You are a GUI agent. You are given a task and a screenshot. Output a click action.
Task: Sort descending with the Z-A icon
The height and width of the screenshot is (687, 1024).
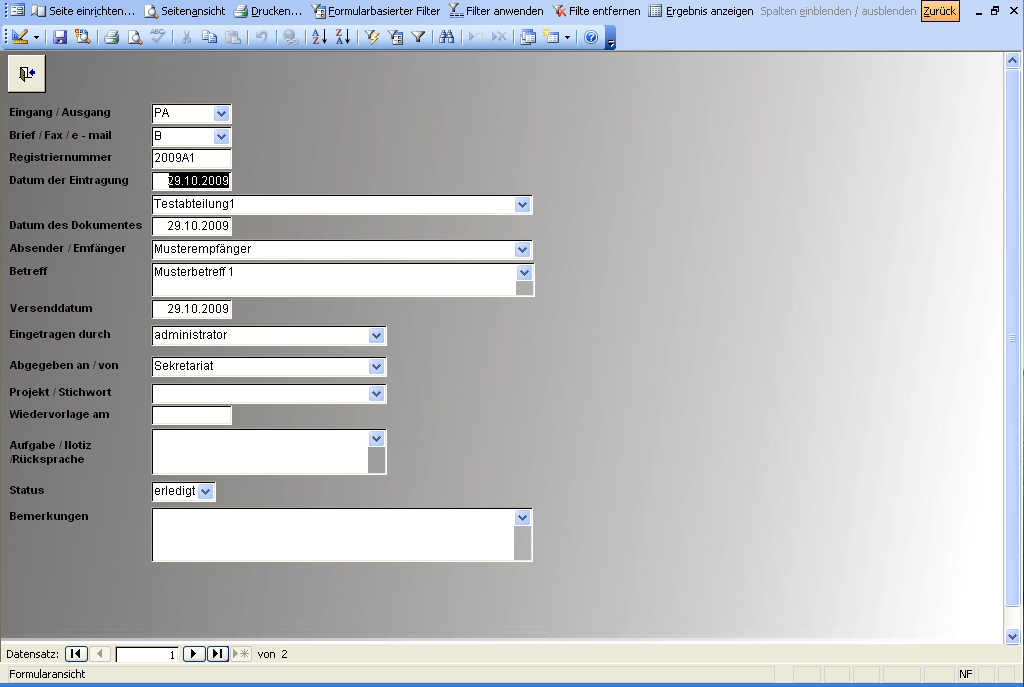coord(343,37)
